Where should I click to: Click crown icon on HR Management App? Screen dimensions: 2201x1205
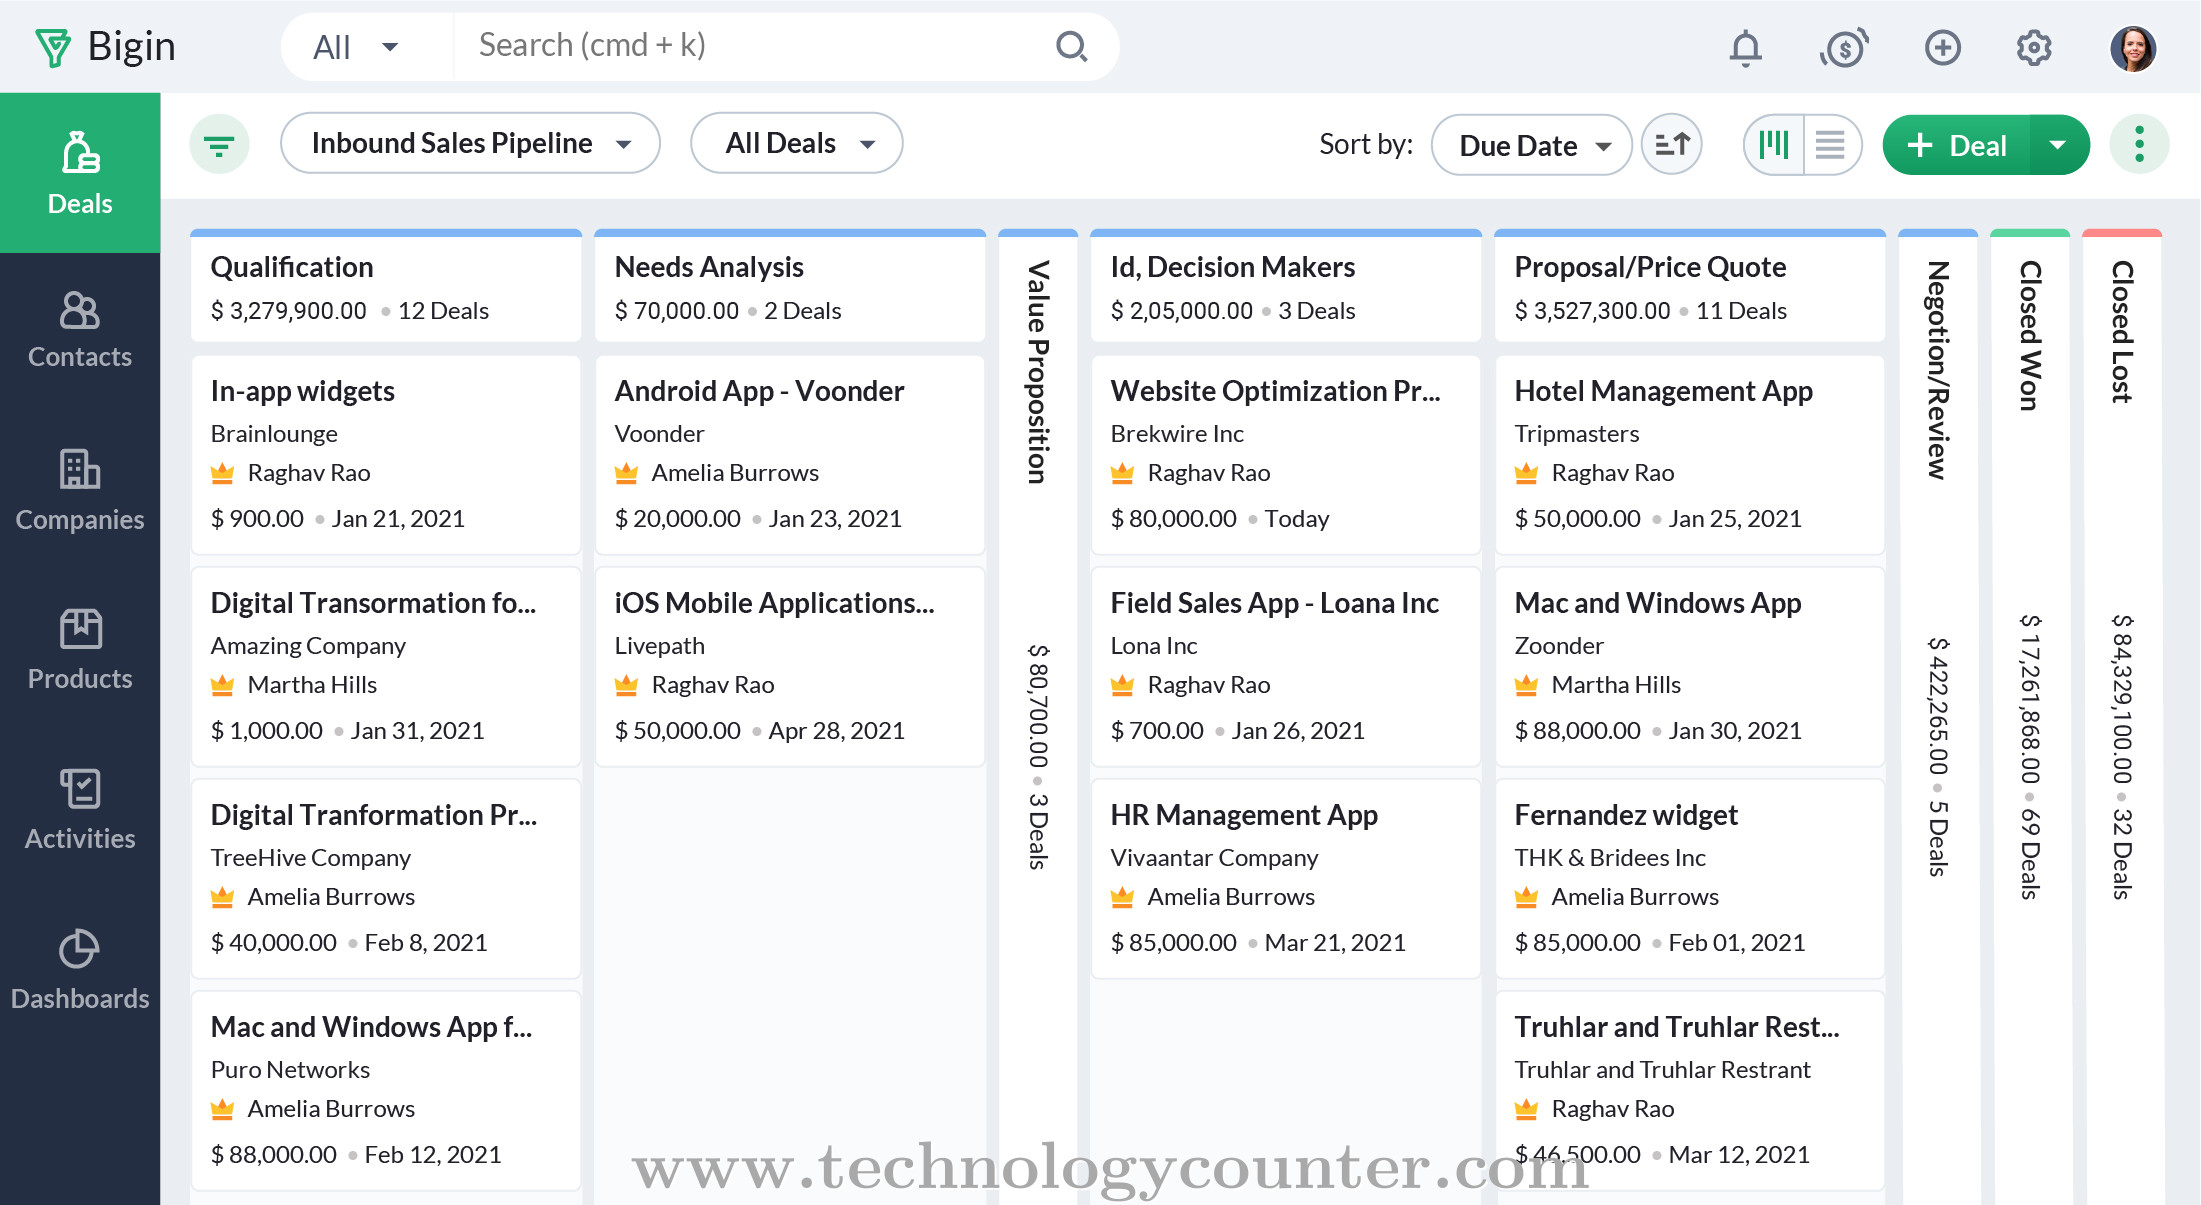point(1122,897)
